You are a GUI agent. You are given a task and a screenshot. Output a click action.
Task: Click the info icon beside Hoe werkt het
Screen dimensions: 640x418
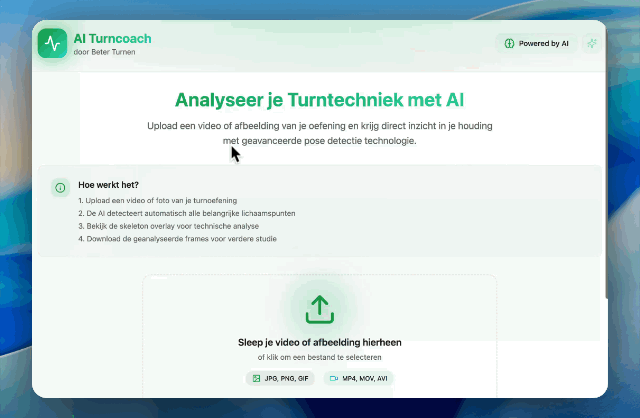click(x=61, y=187)
